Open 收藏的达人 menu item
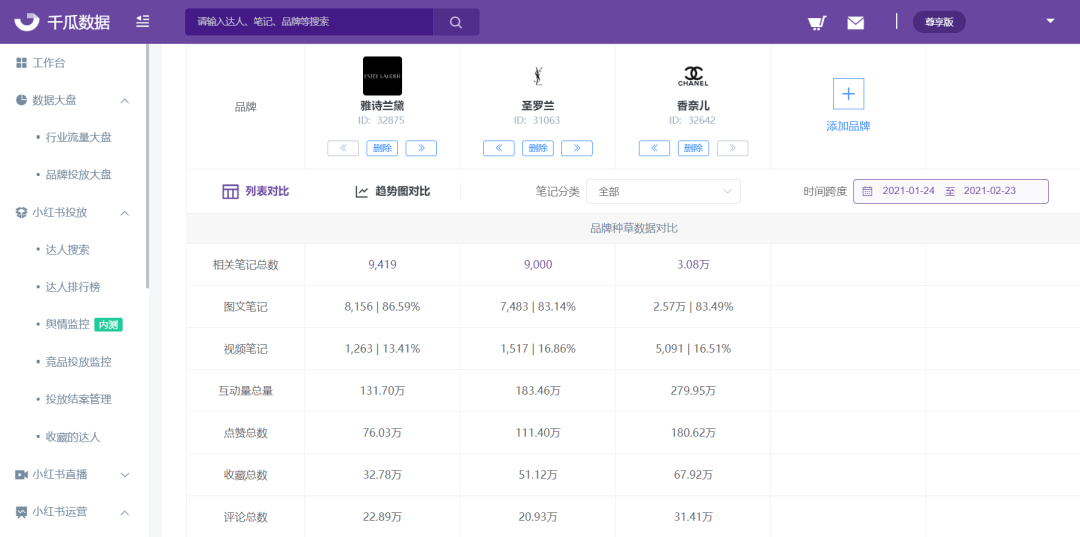This screenshot has width=1080, height=537. (x=73, y=436)
